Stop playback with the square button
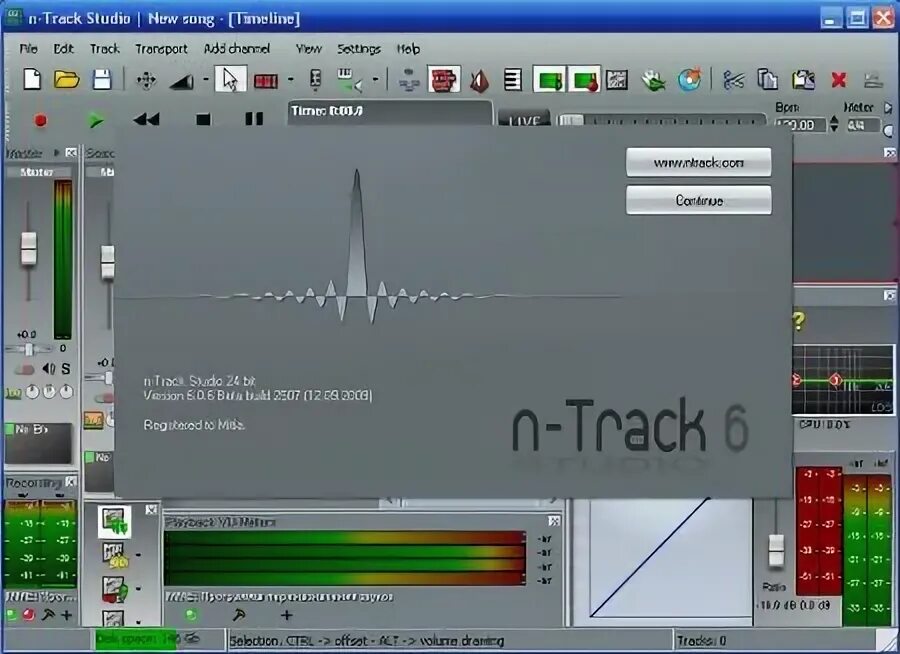This screenshot has width=900, height=654. tap(203, 119)
